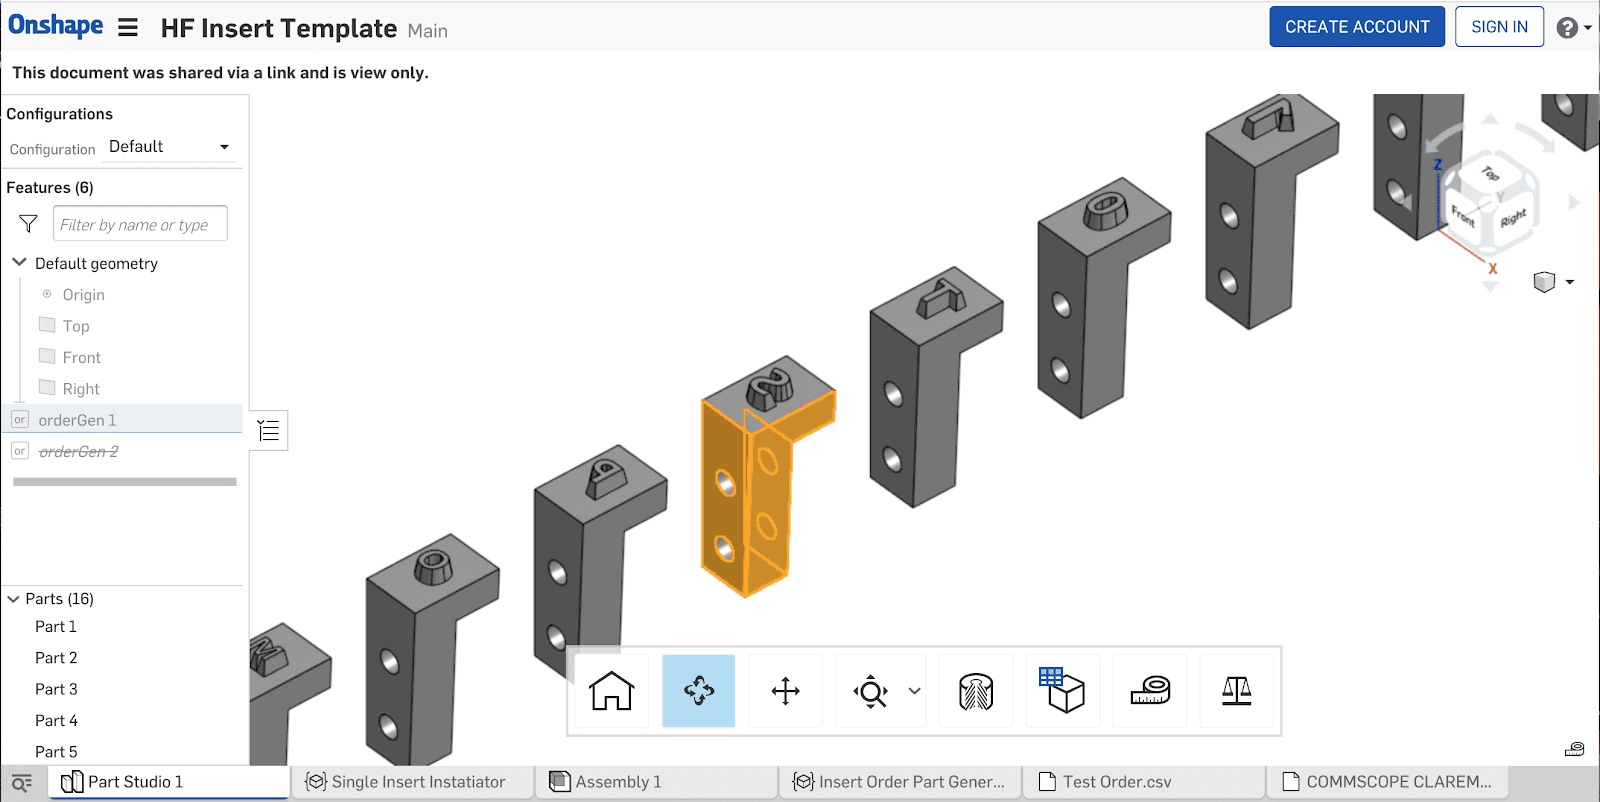Click the Sign In button

tap(1499, 27)
